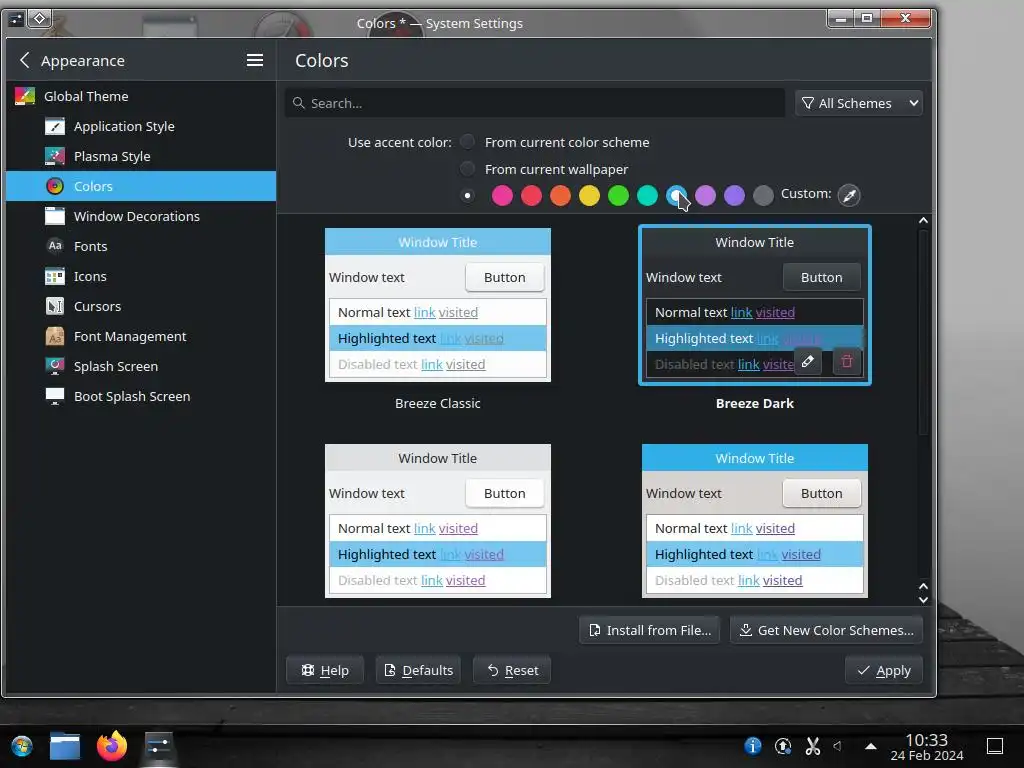
Task: Click the keep-above pin icon in title bar
Action: pos(39,18)
